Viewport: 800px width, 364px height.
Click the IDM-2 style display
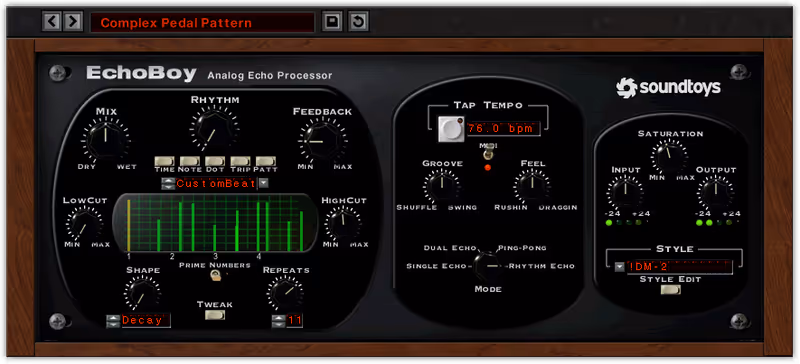coord(679,267)
